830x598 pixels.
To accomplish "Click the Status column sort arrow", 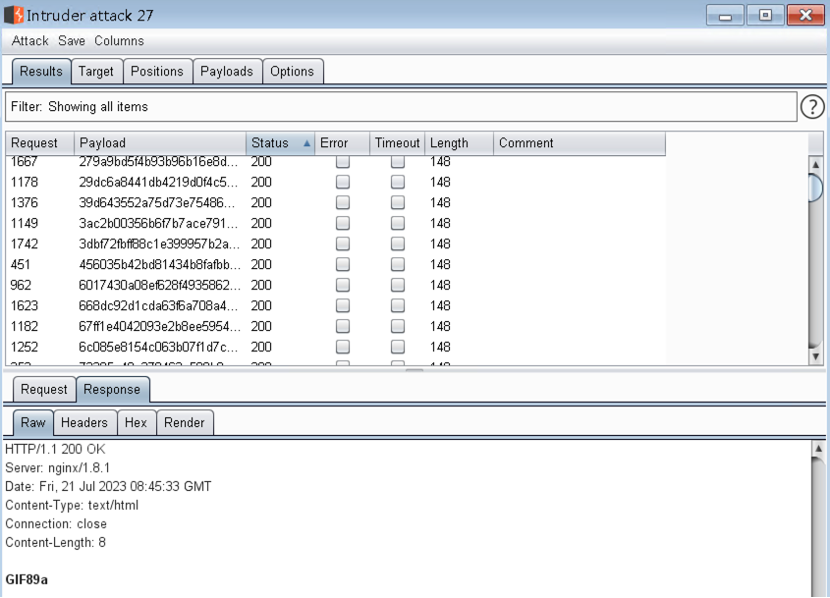I will [x=307, y=143].
